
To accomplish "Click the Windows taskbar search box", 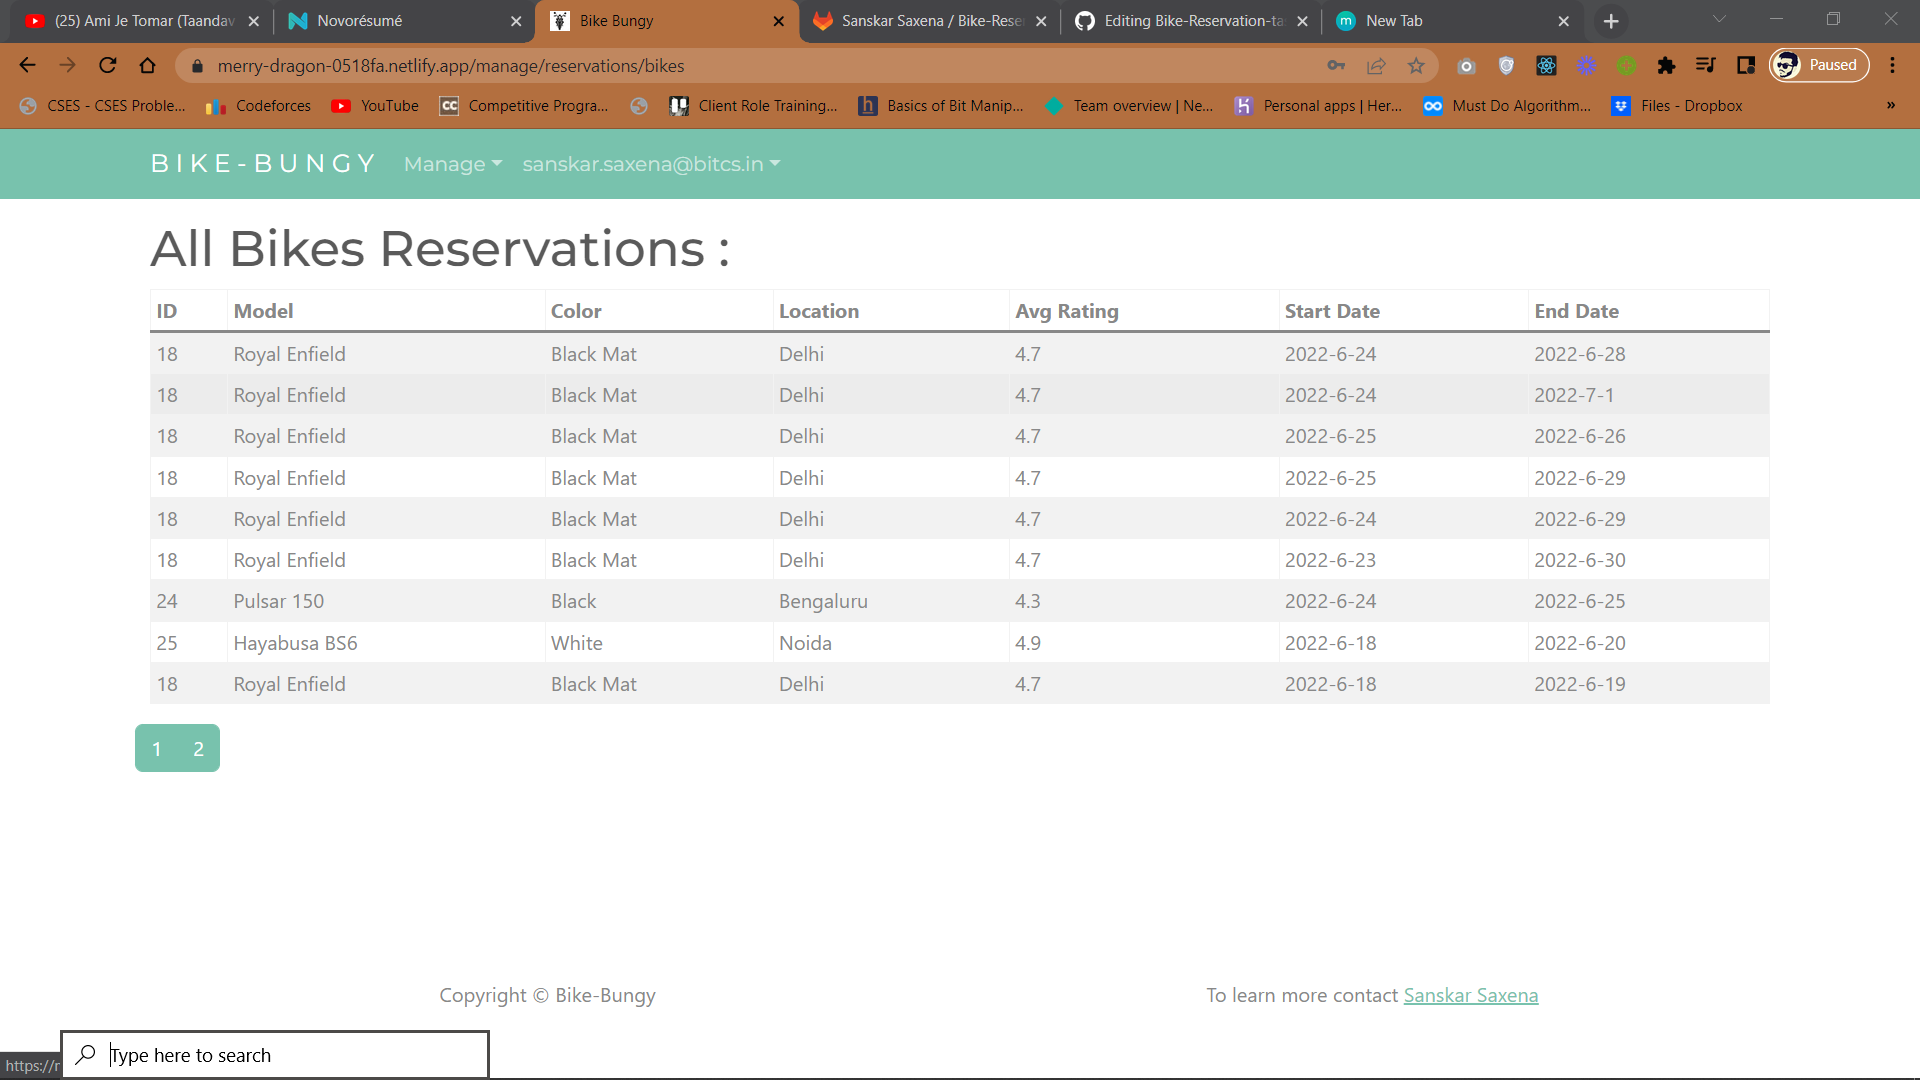I will coord(275,1054).
